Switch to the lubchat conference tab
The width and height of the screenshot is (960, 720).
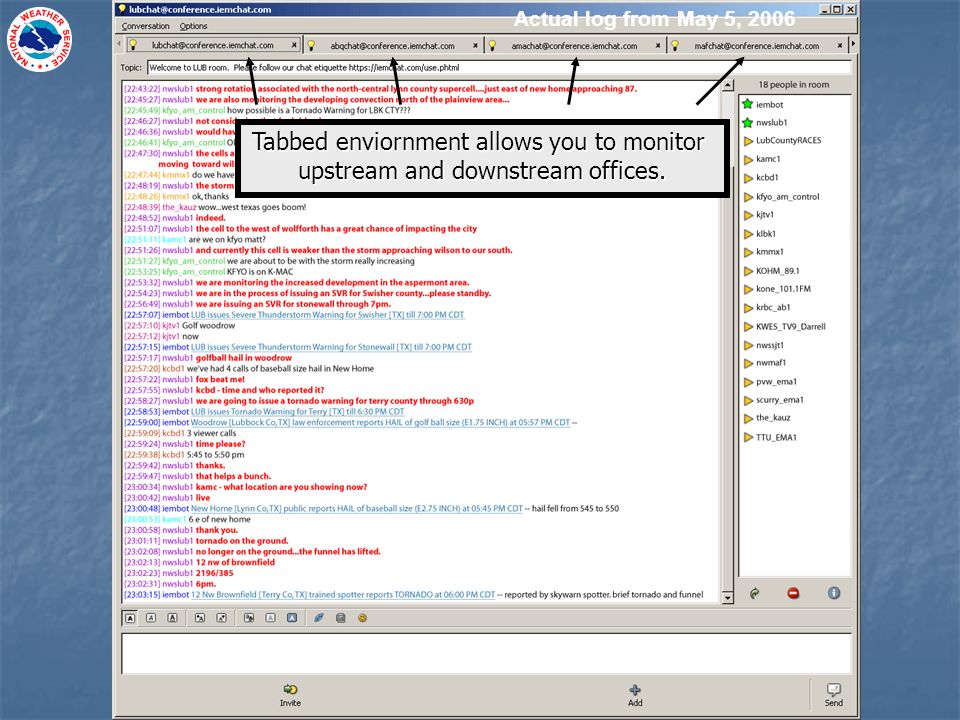[x=212, y=45]
